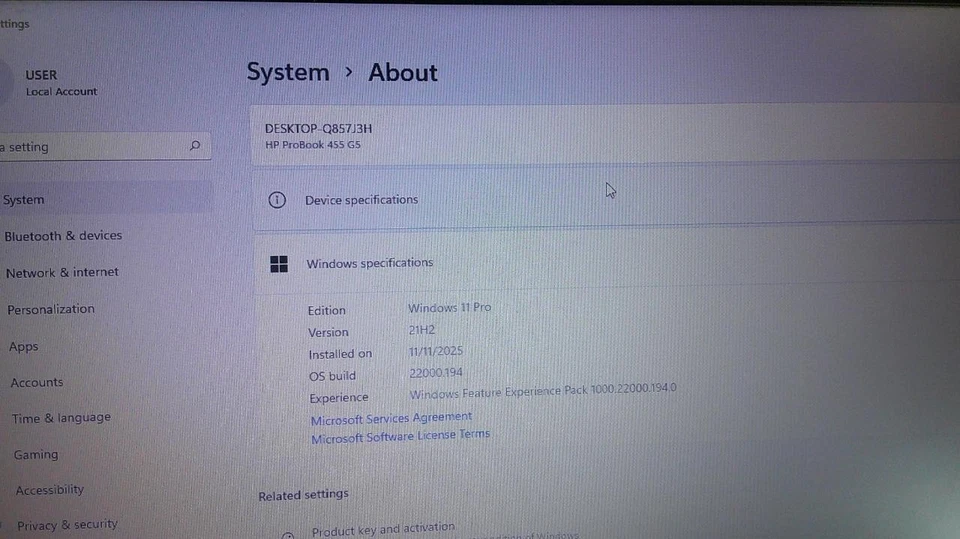Image resolution: width=960 pixels, height=539 pixels.
Task: Select the device name DESKTOP-Q857J3H
Action: [x=318, y=129]
